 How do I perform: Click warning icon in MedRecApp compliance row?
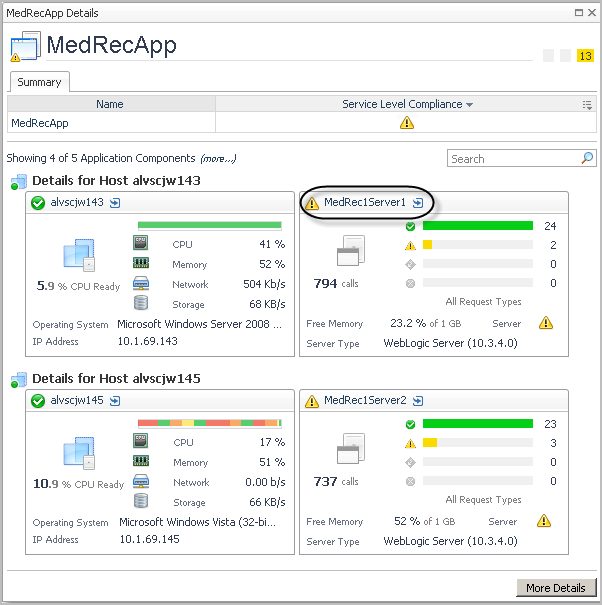coord(407,123)
